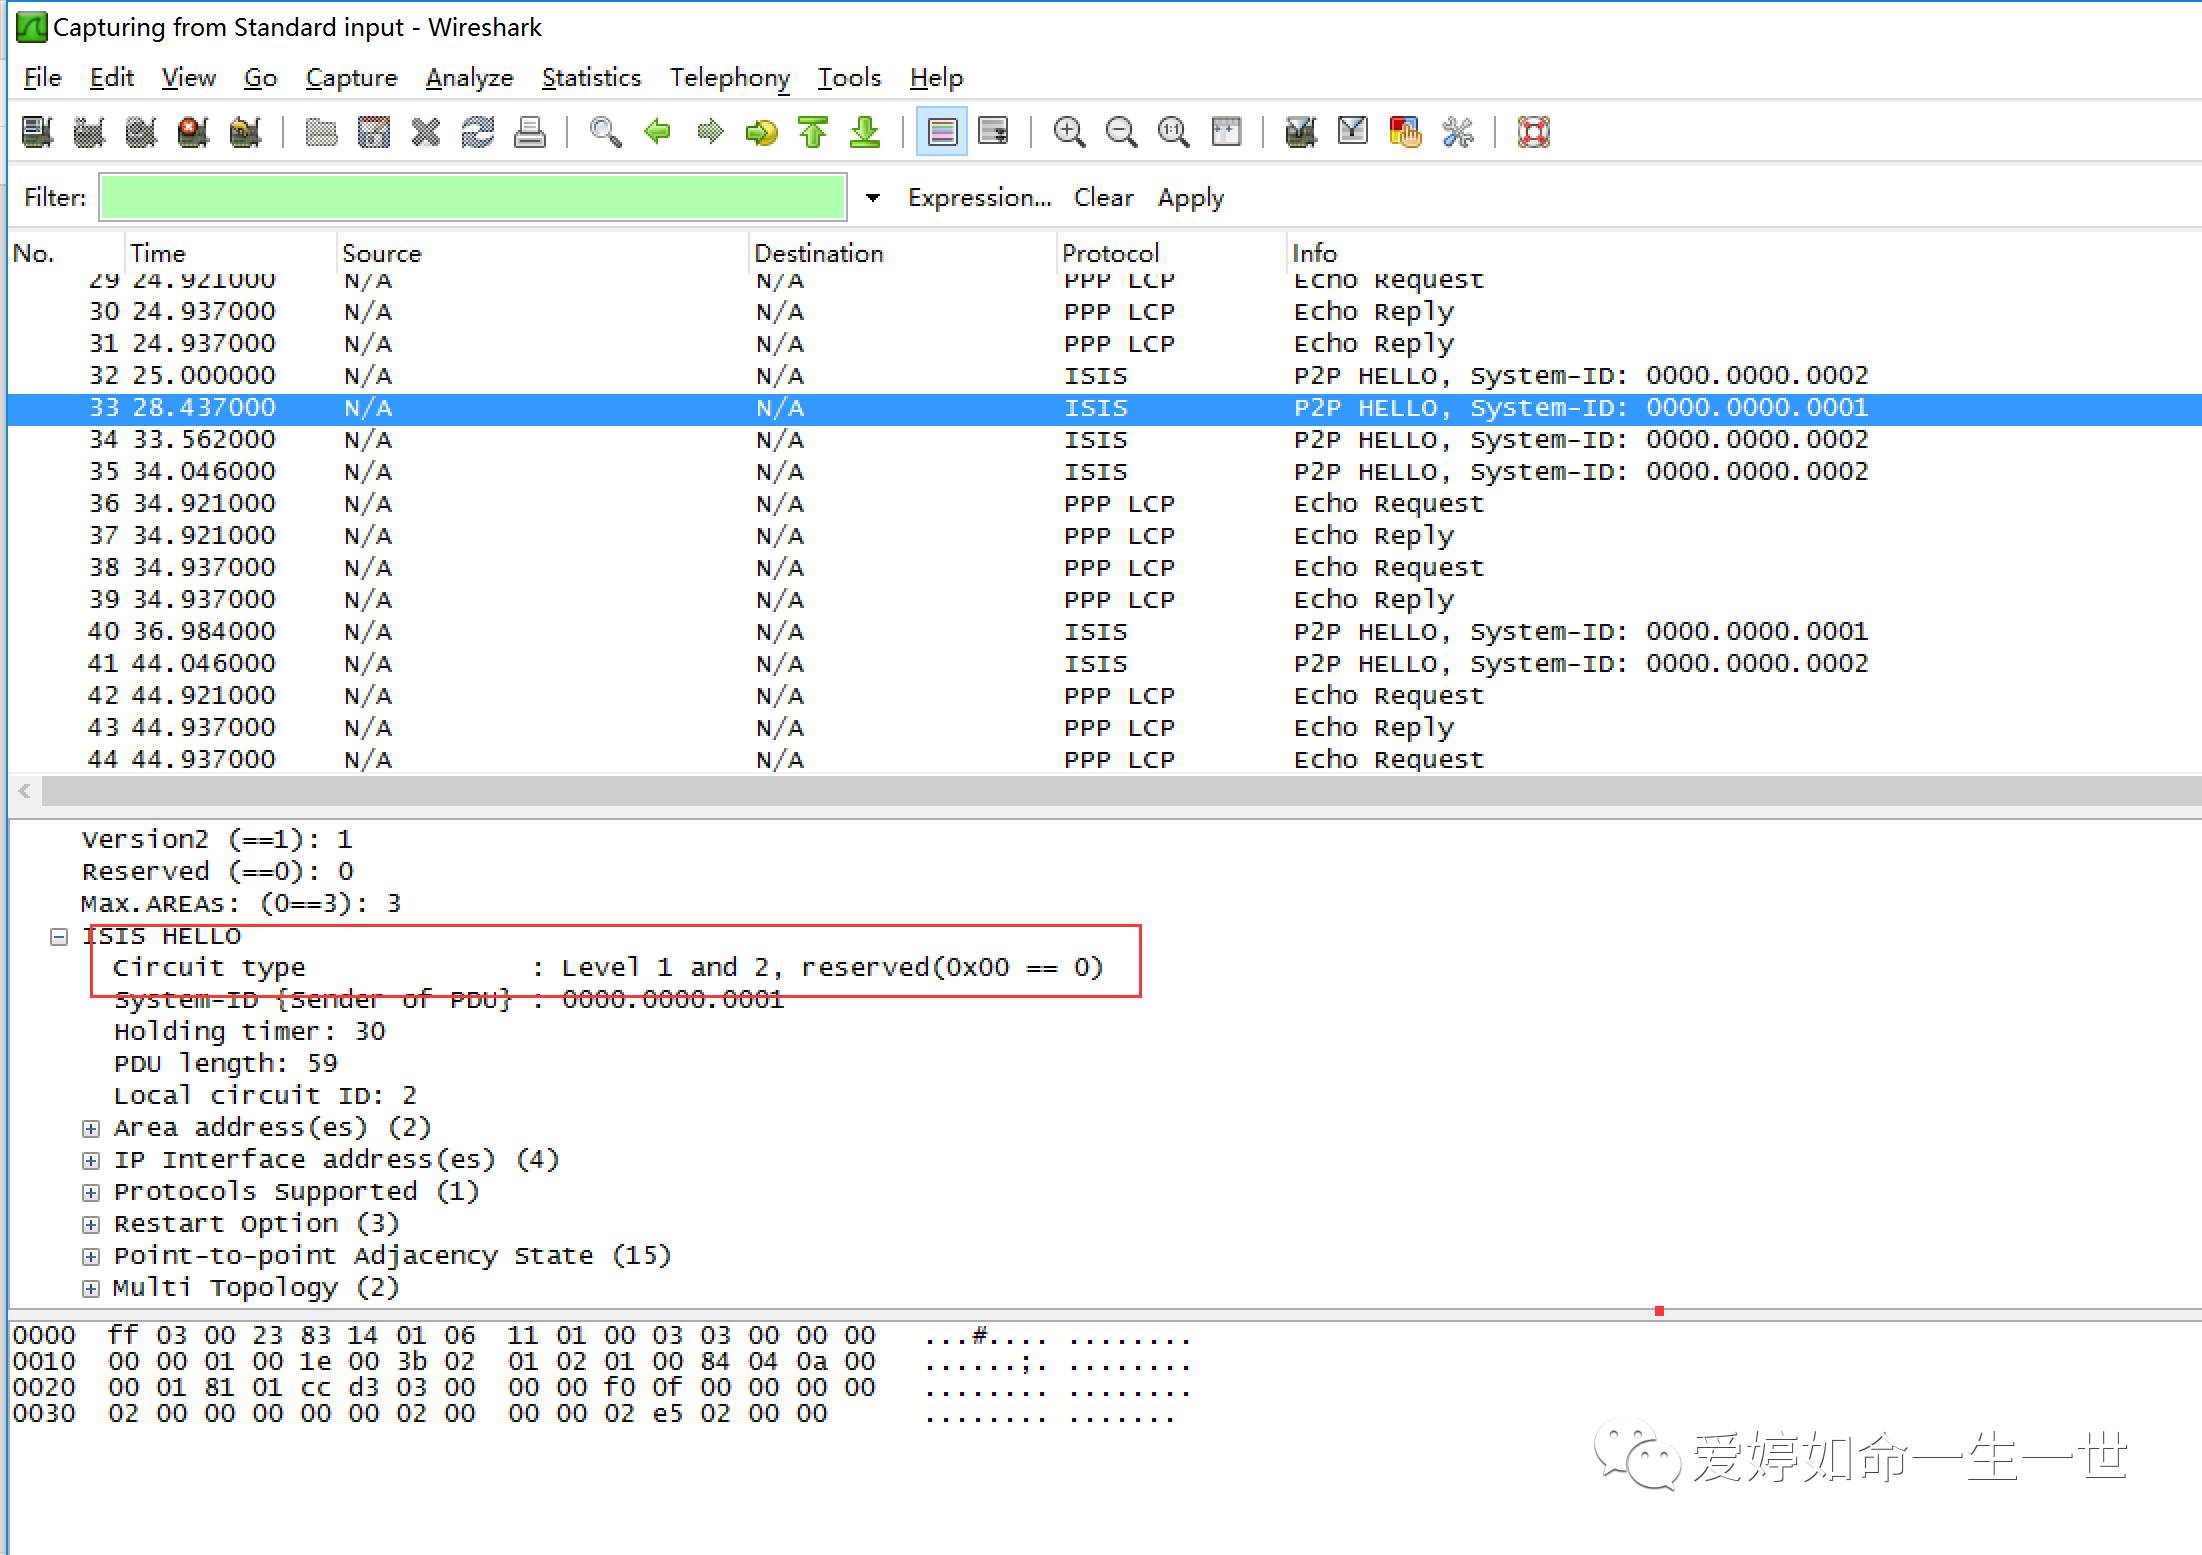Collapse the ISIS HELLO tree node
2202x1555 pixels.
pos(59,937)
